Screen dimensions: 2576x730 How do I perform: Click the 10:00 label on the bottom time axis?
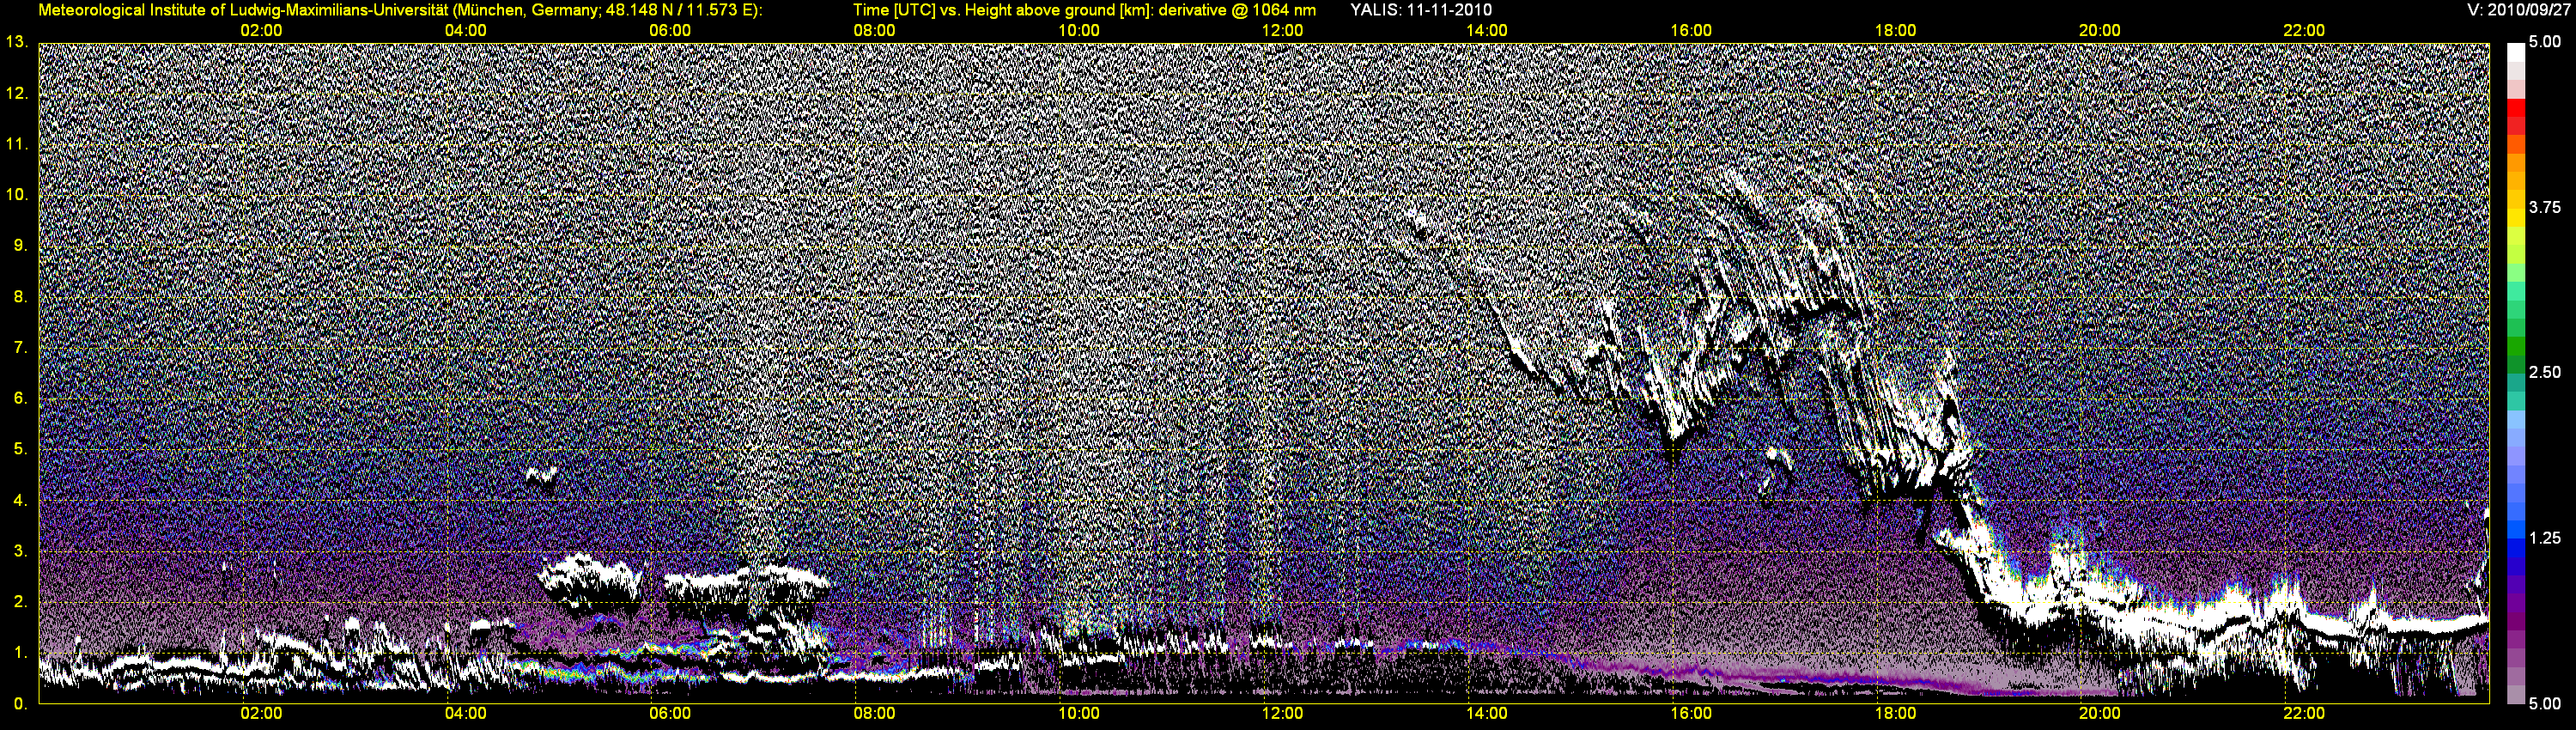pos(1078,713)
